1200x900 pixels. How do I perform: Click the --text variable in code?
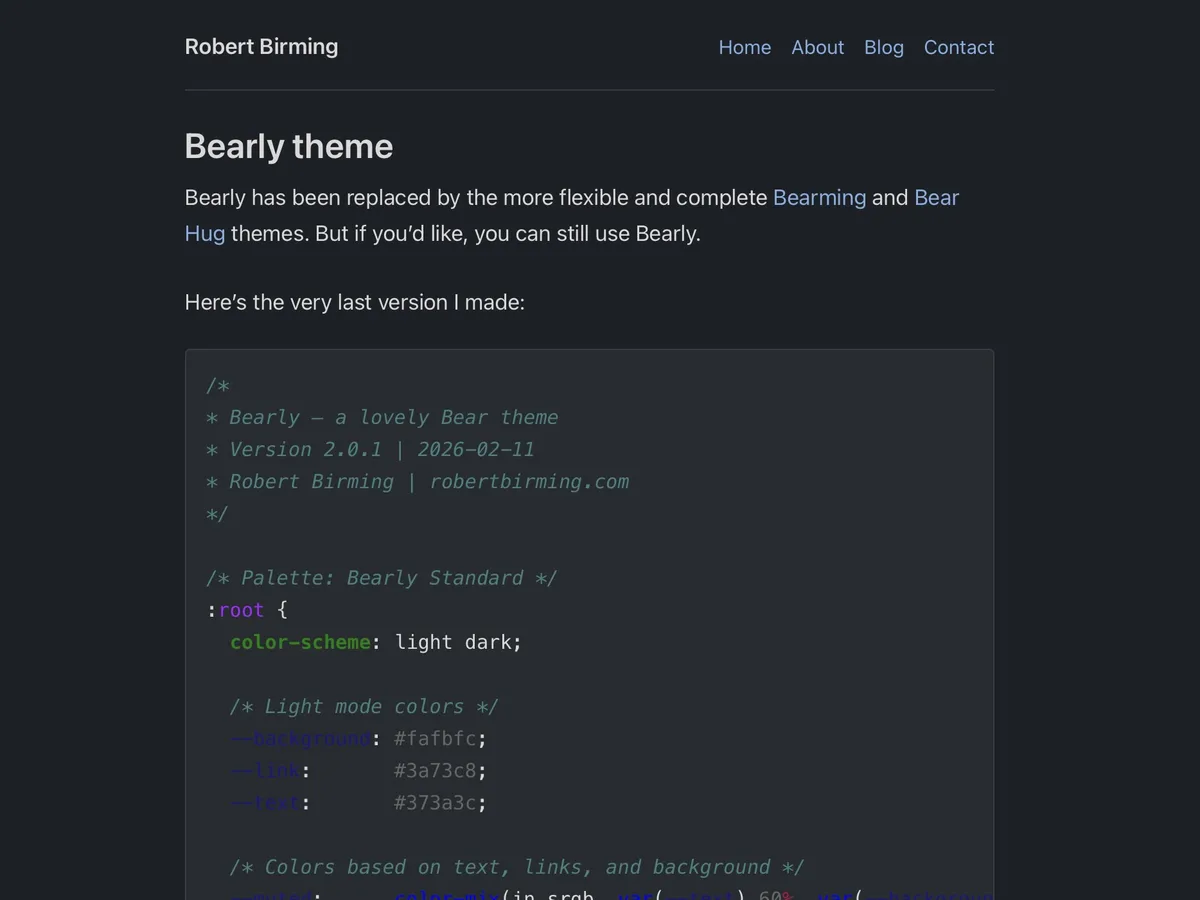(x=265, y=802)
